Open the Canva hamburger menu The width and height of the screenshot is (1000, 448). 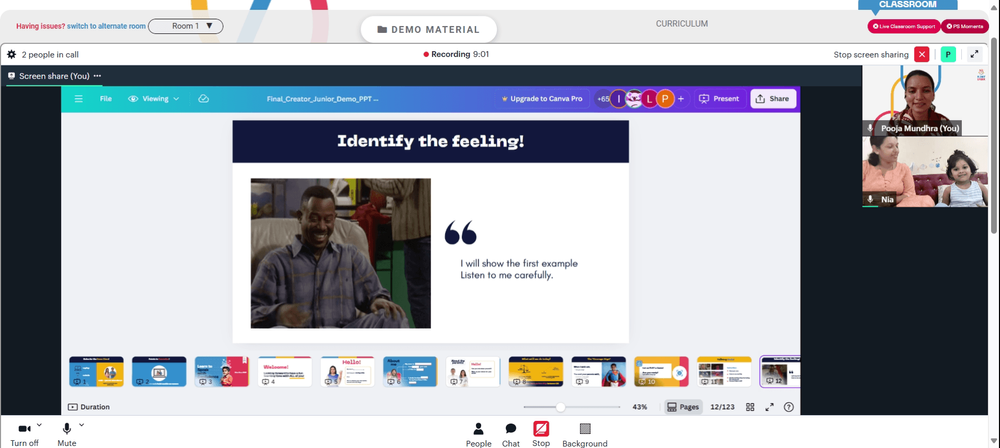[x=78, y=99]
